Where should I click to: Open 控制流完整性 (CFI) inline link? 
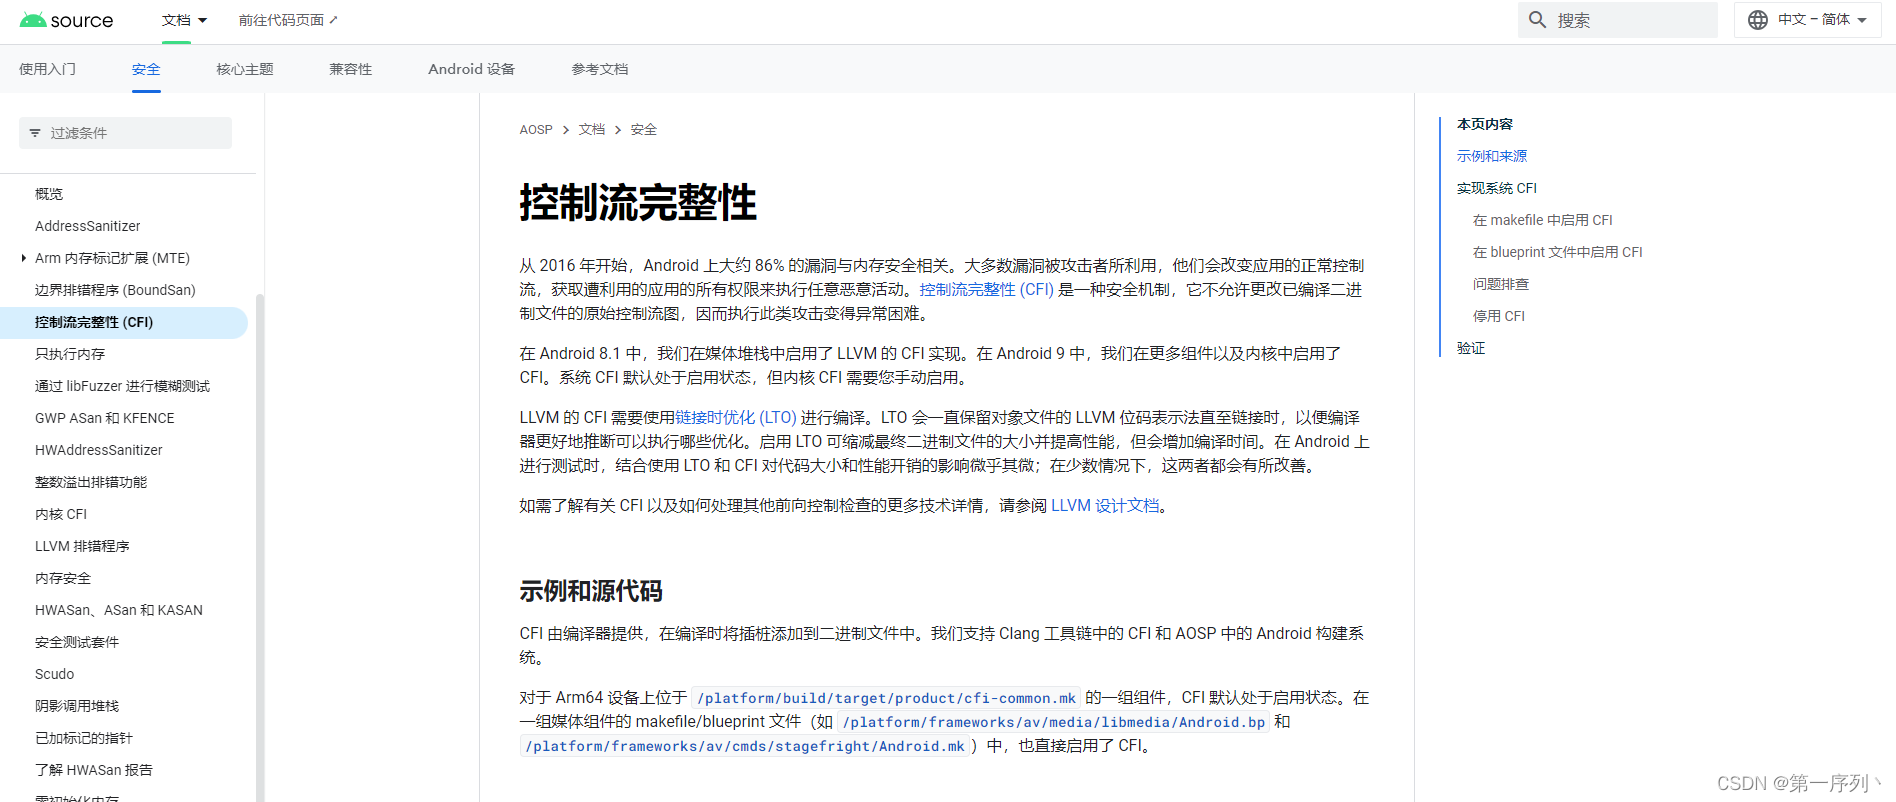(987, 290)
